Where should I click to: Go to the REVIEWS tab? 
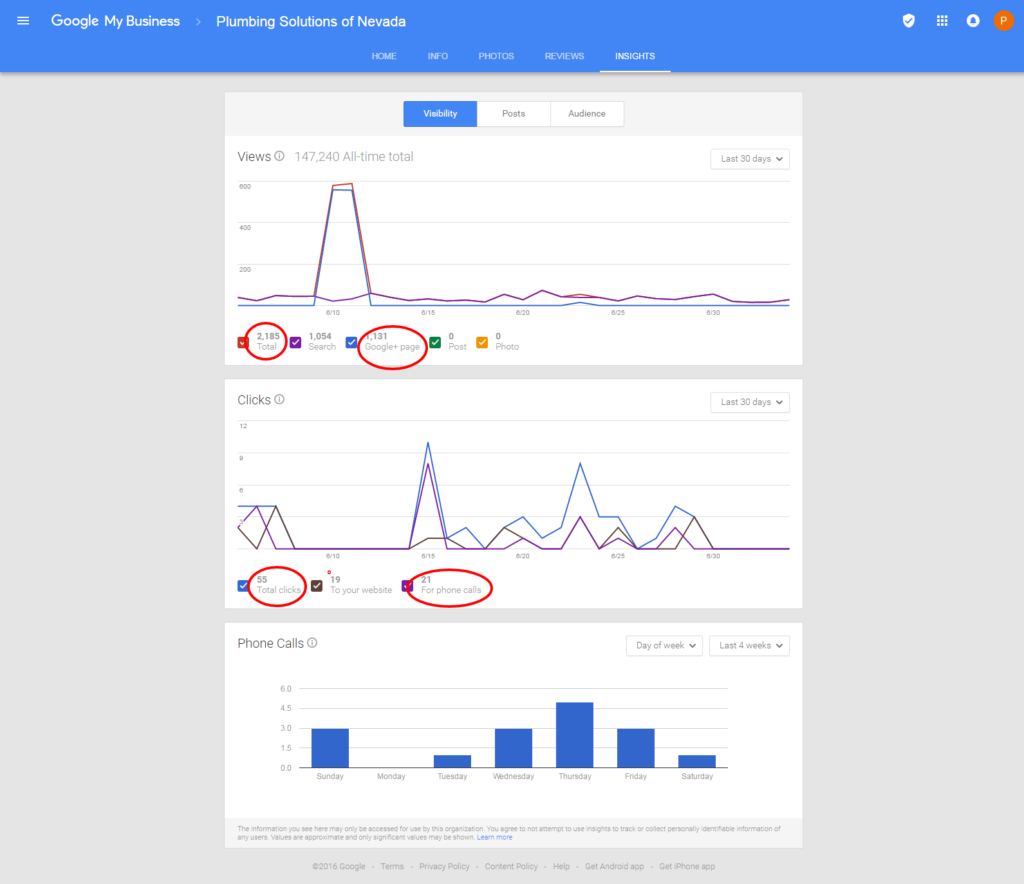point(564,56)
